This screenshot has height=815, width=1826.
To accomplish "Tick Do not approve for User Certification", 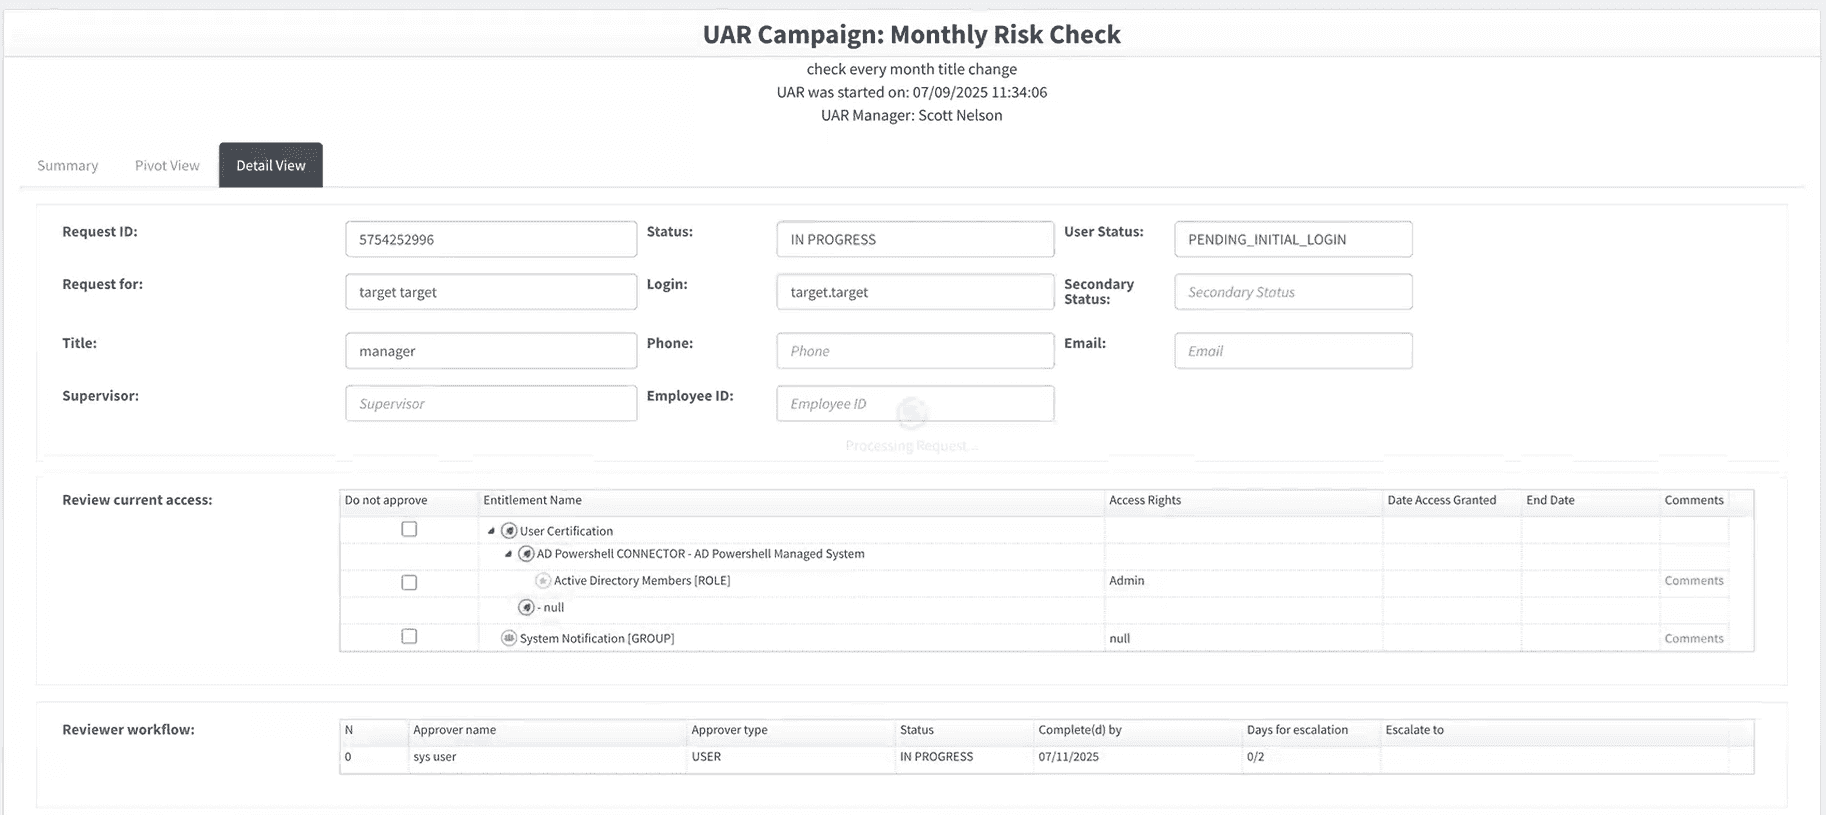I will pos(409,530).
